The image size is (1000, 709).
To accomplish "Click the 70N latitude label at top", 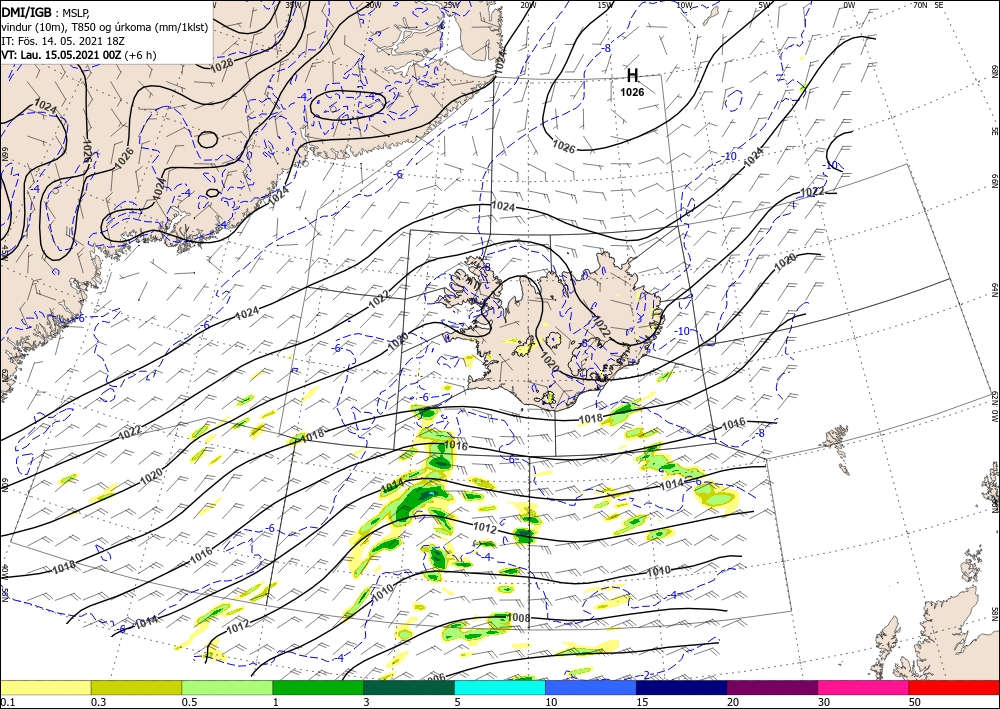I will coord(920,5).
